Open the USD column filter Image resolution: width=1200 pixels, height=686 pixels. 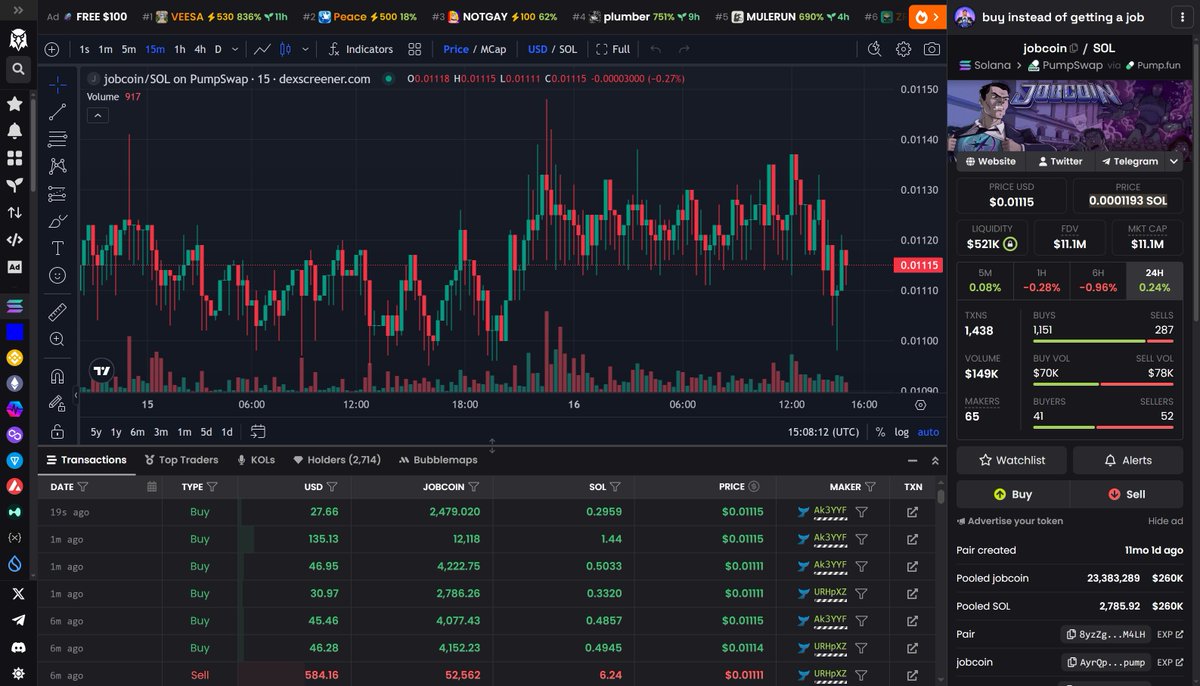coord(331,487)
